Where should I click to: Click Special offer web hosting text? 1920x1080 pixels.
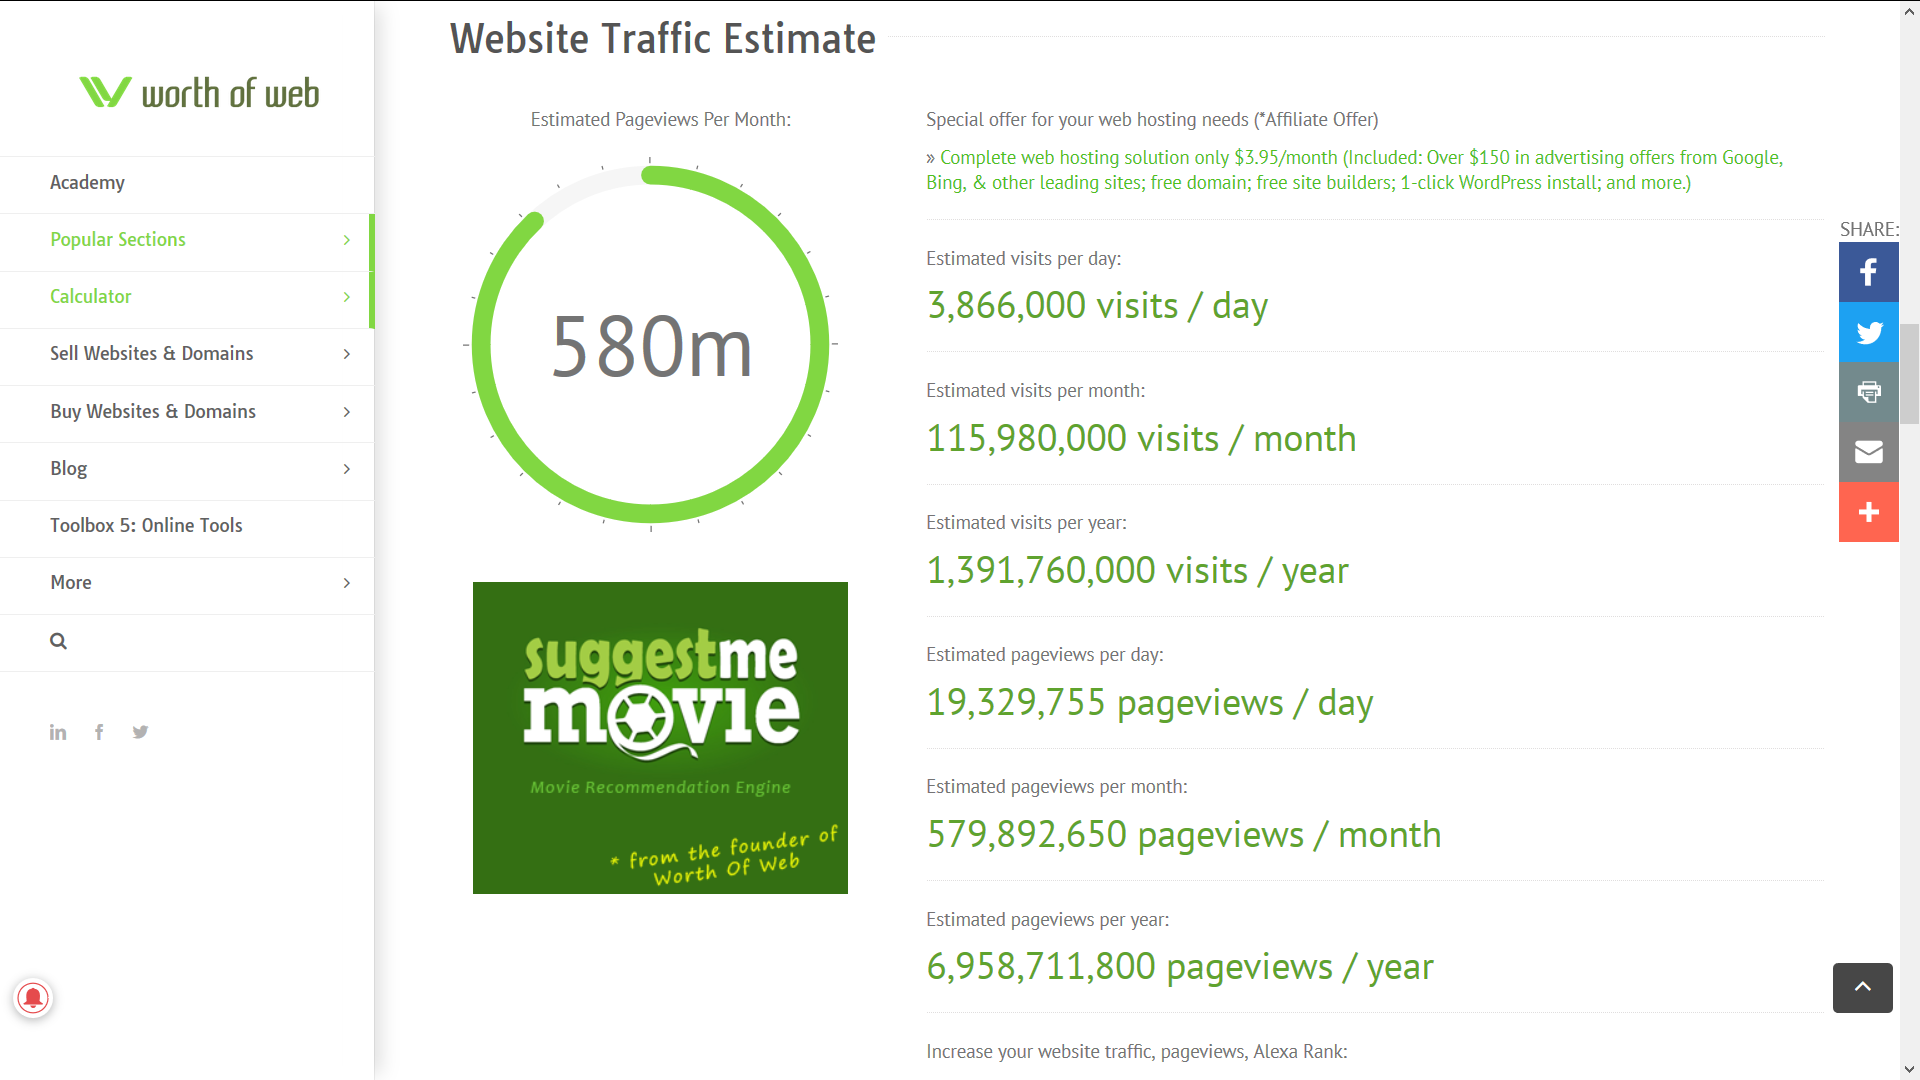(1152, 120)
